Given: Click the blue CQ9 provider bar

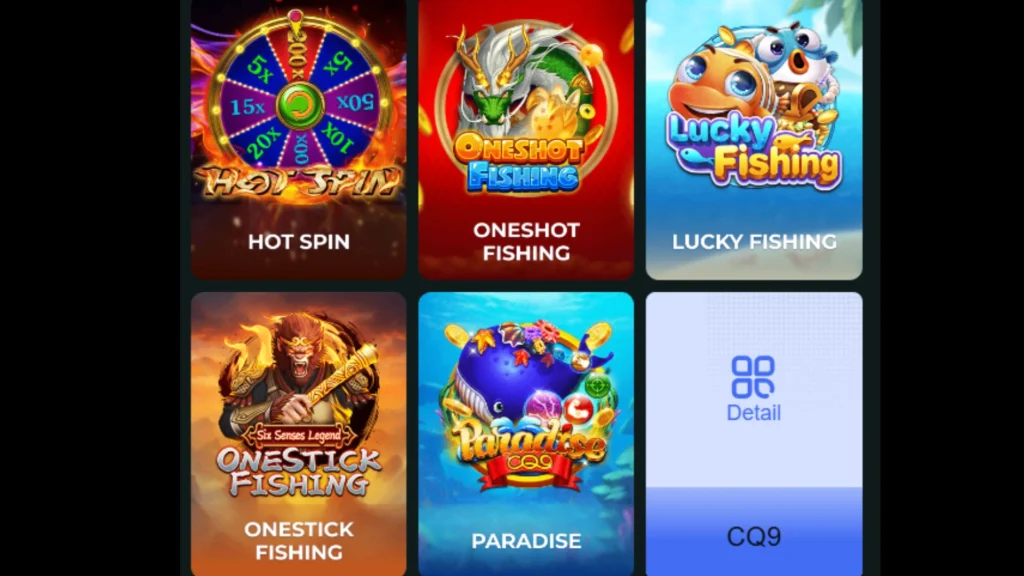Looking at the screenshot, I should click(x=754, y=532).
